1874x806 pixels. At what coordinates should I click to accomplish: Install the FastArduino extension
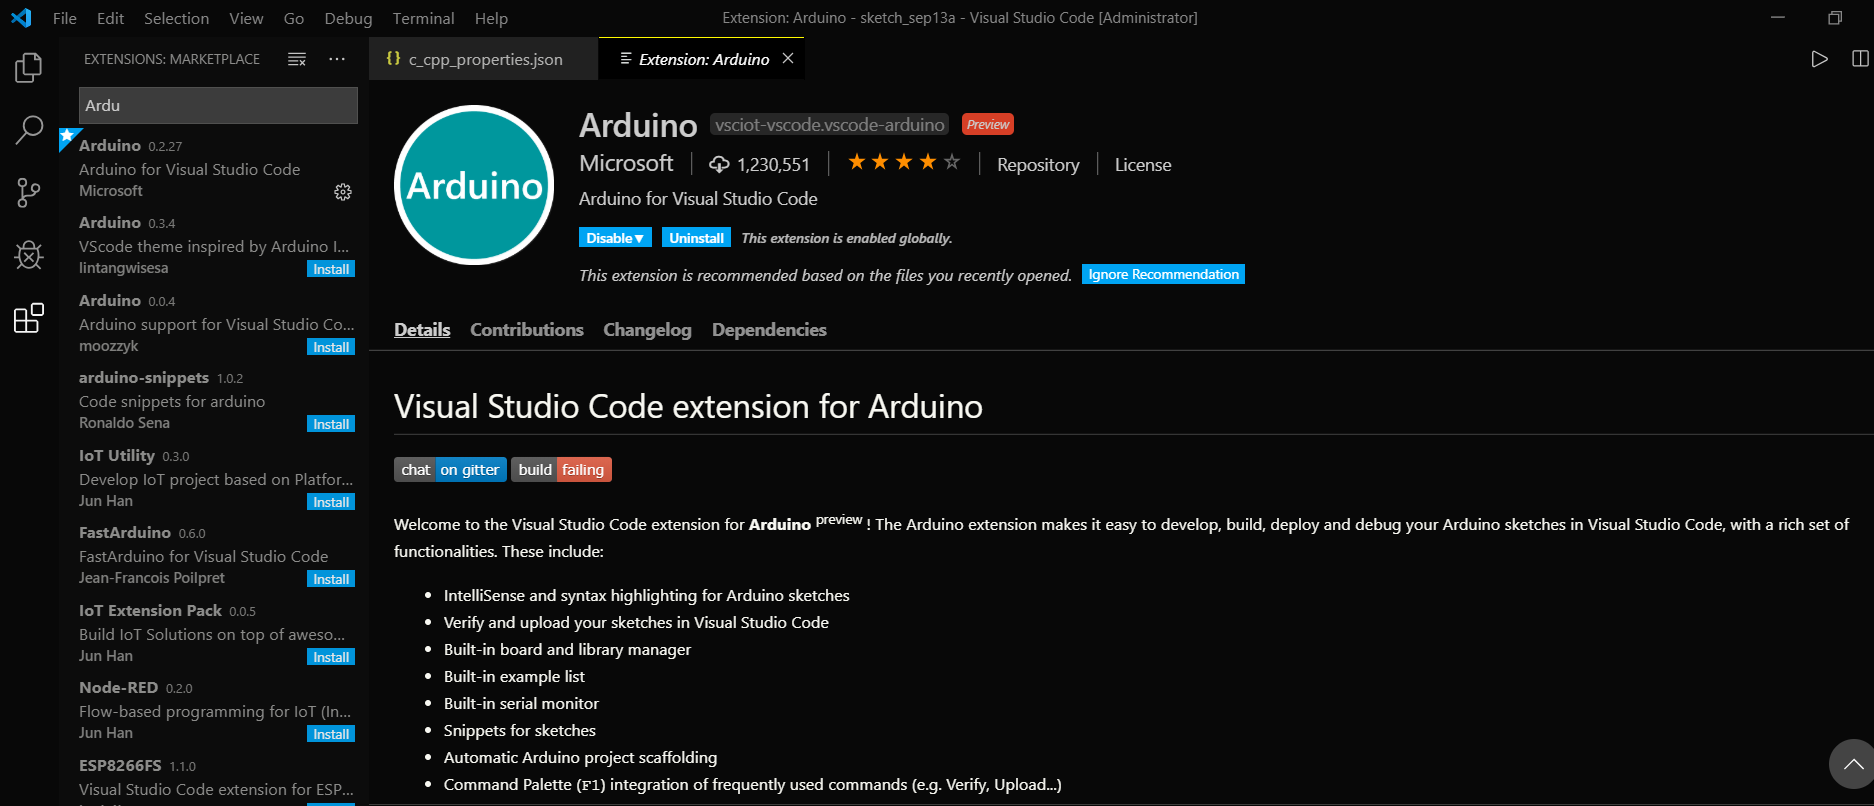pos(331,579)
